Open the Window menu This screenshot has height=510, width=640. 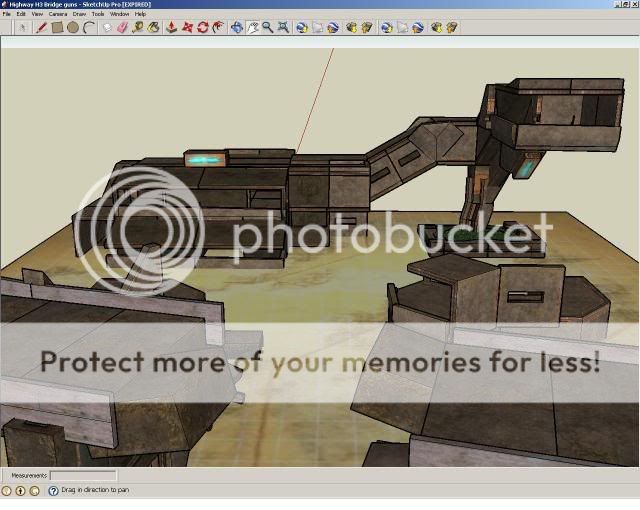[119, 14]
